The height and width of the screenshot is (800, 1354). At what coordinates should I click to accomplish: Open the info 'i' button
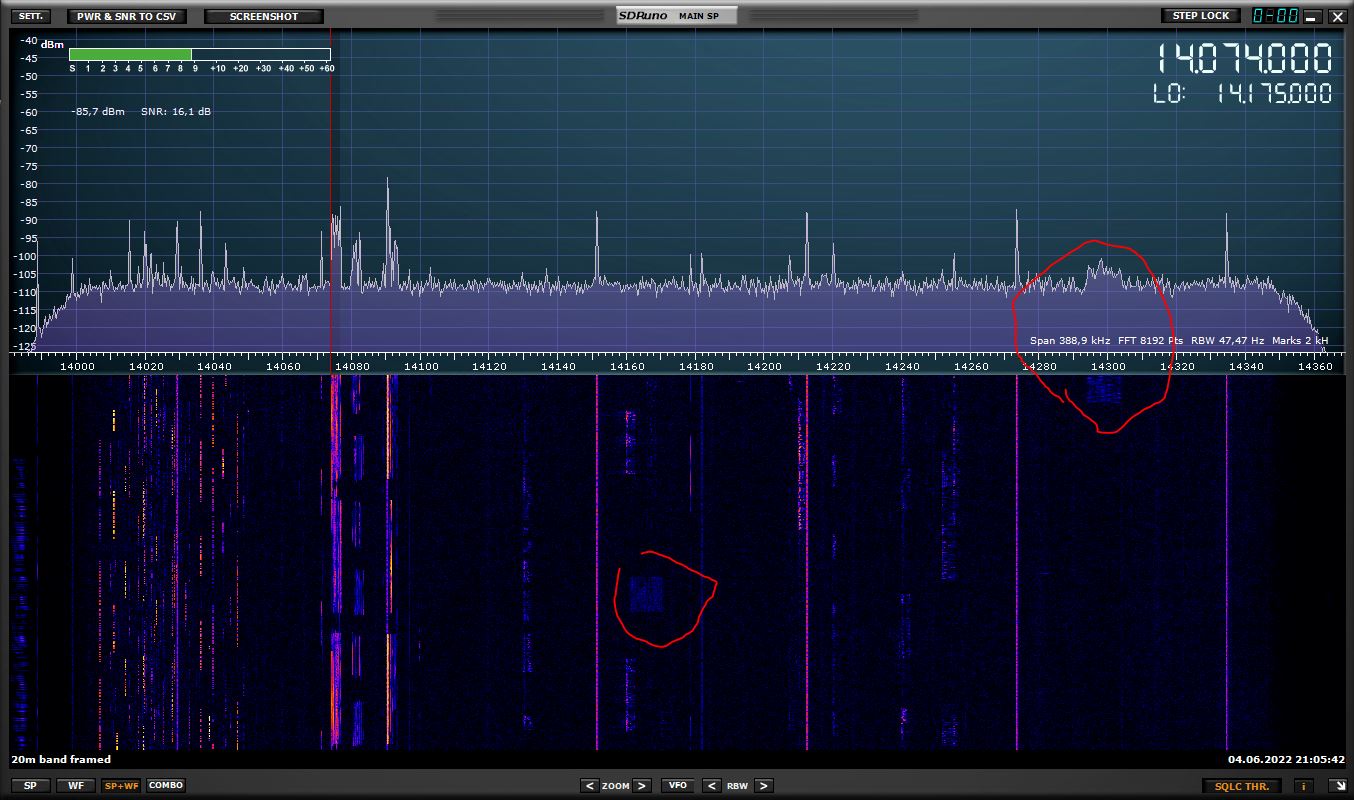(x=1304, y=786)
